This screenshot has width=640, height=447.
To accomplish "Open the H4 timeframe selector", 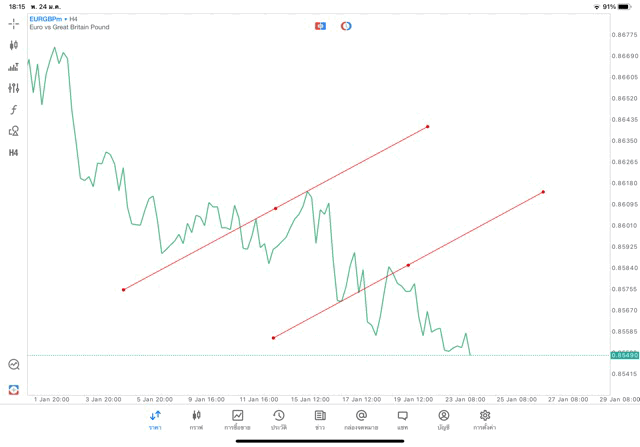I will pyautogui.click(x=14, y=153).
